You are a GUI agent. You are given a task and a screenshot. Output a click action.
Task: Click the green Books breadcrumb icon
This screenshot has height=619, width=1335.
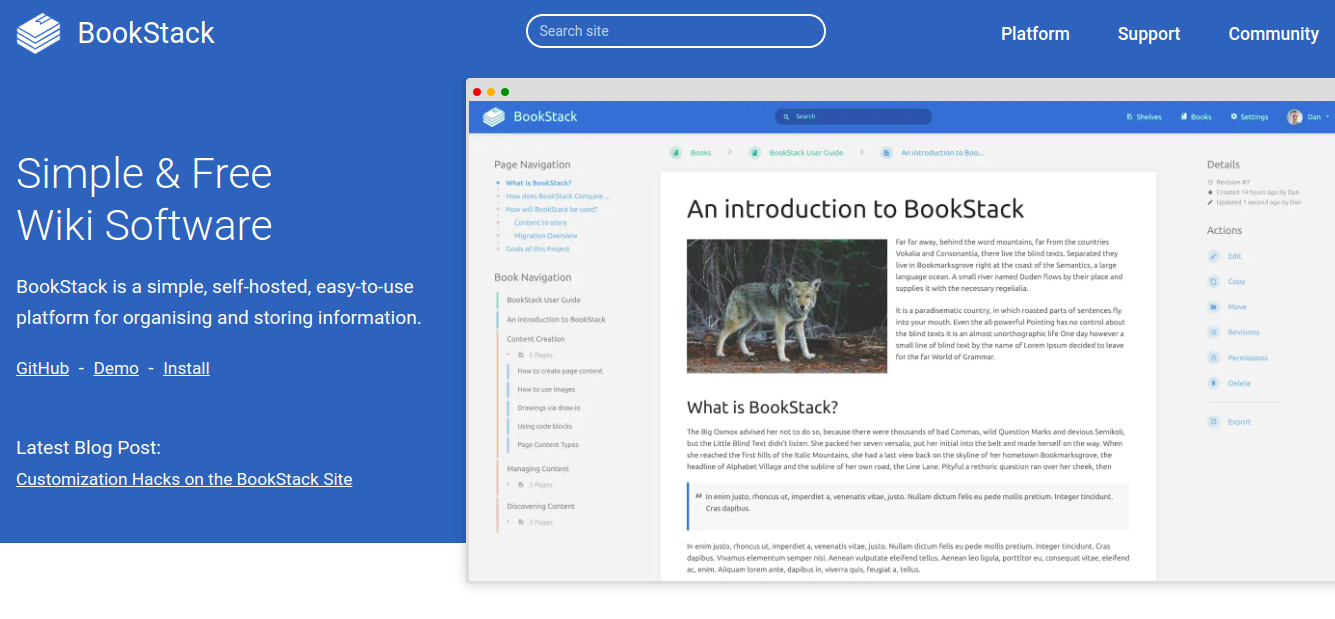676,153
